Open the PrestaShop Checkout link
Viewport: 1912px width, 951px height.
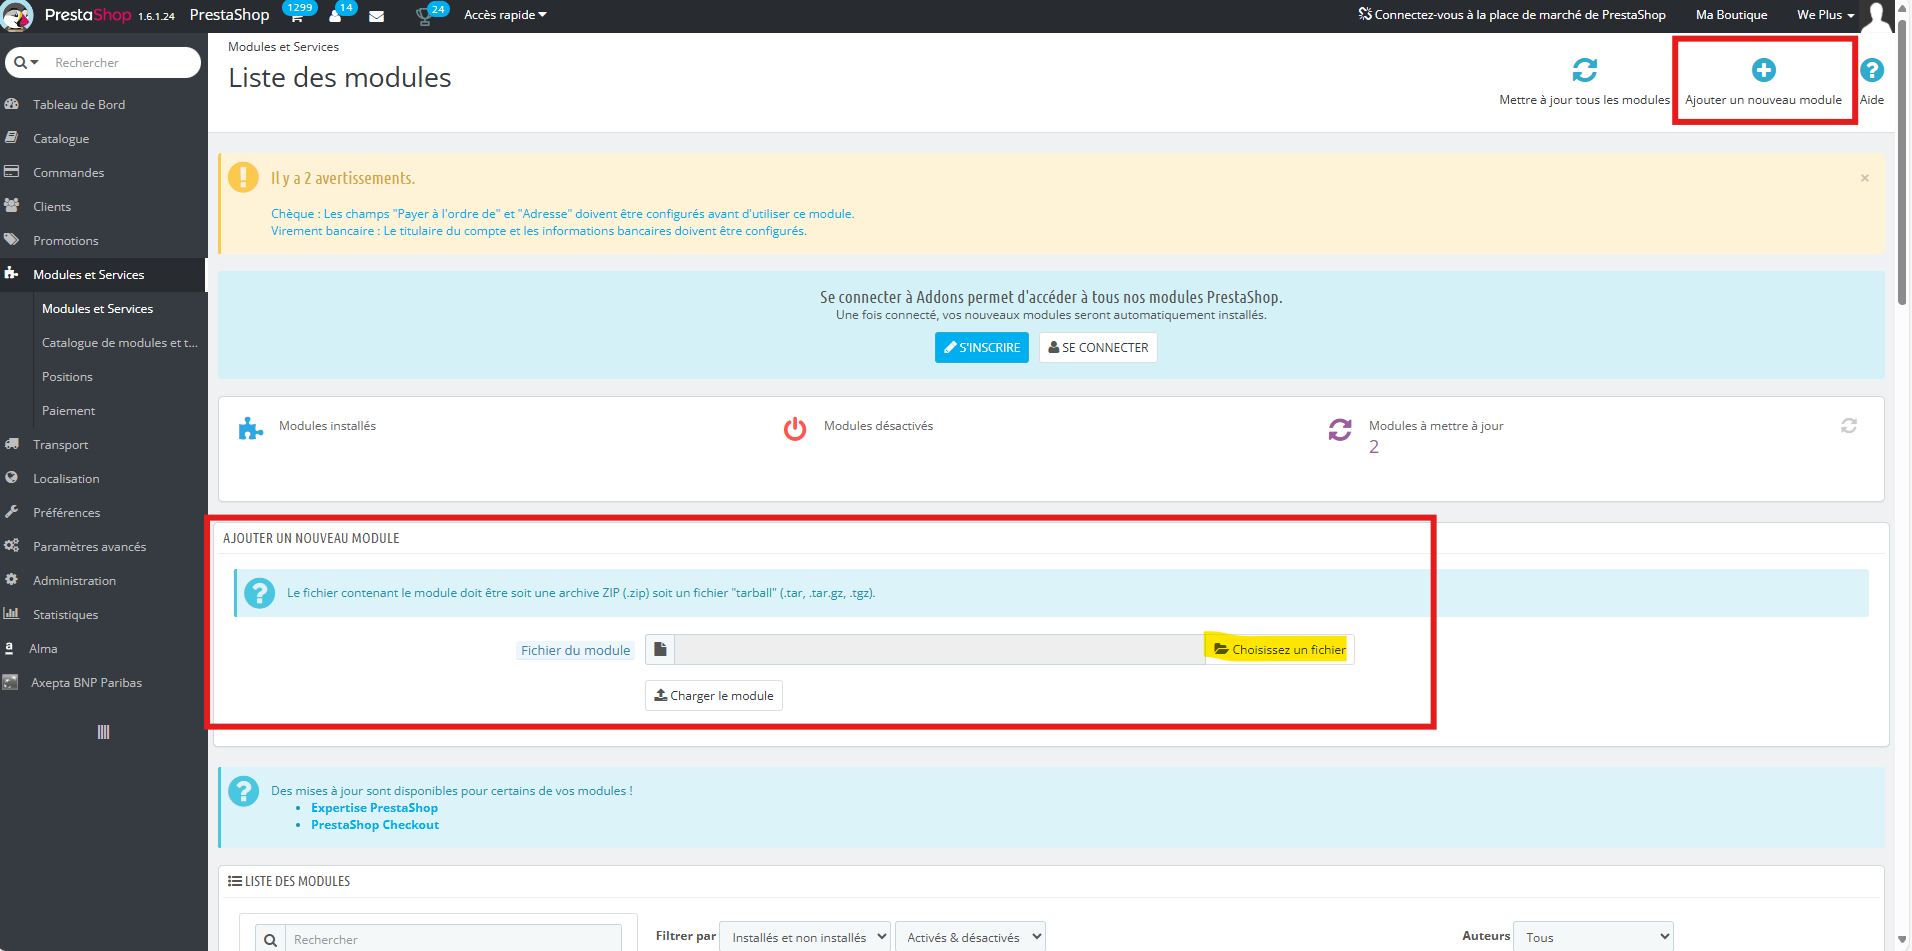click(x=375, y=825)
